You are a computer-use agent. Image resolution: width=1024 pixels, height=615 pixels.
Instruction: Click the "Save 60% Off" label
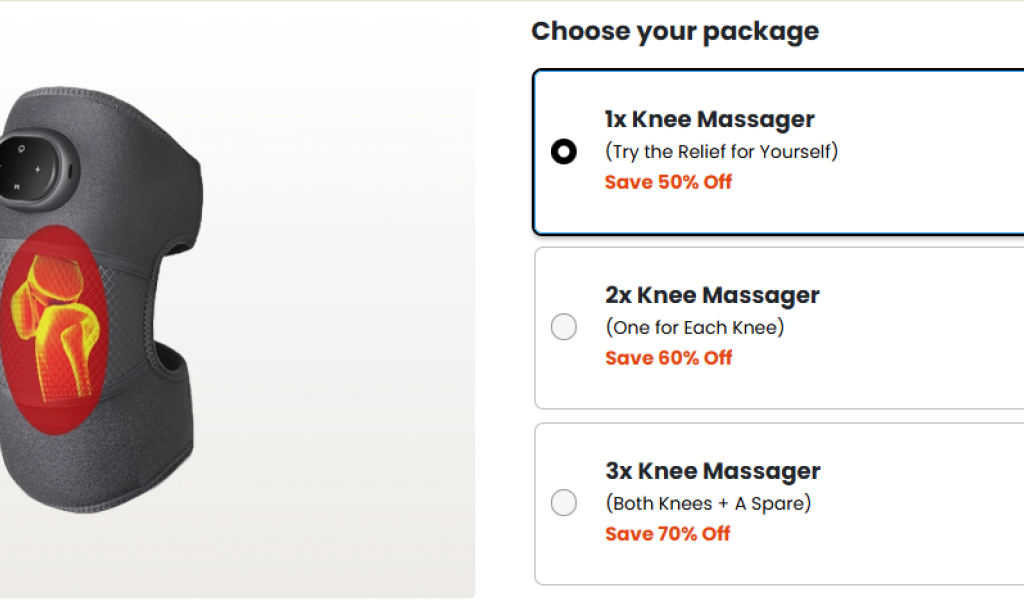(x=668, y=358)
